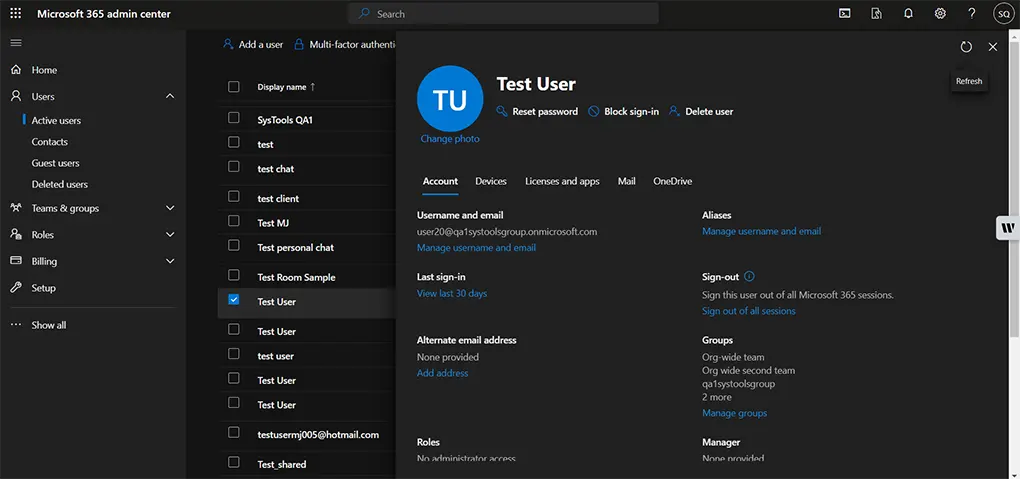Collapse the Users section chevron

[170, 96]
